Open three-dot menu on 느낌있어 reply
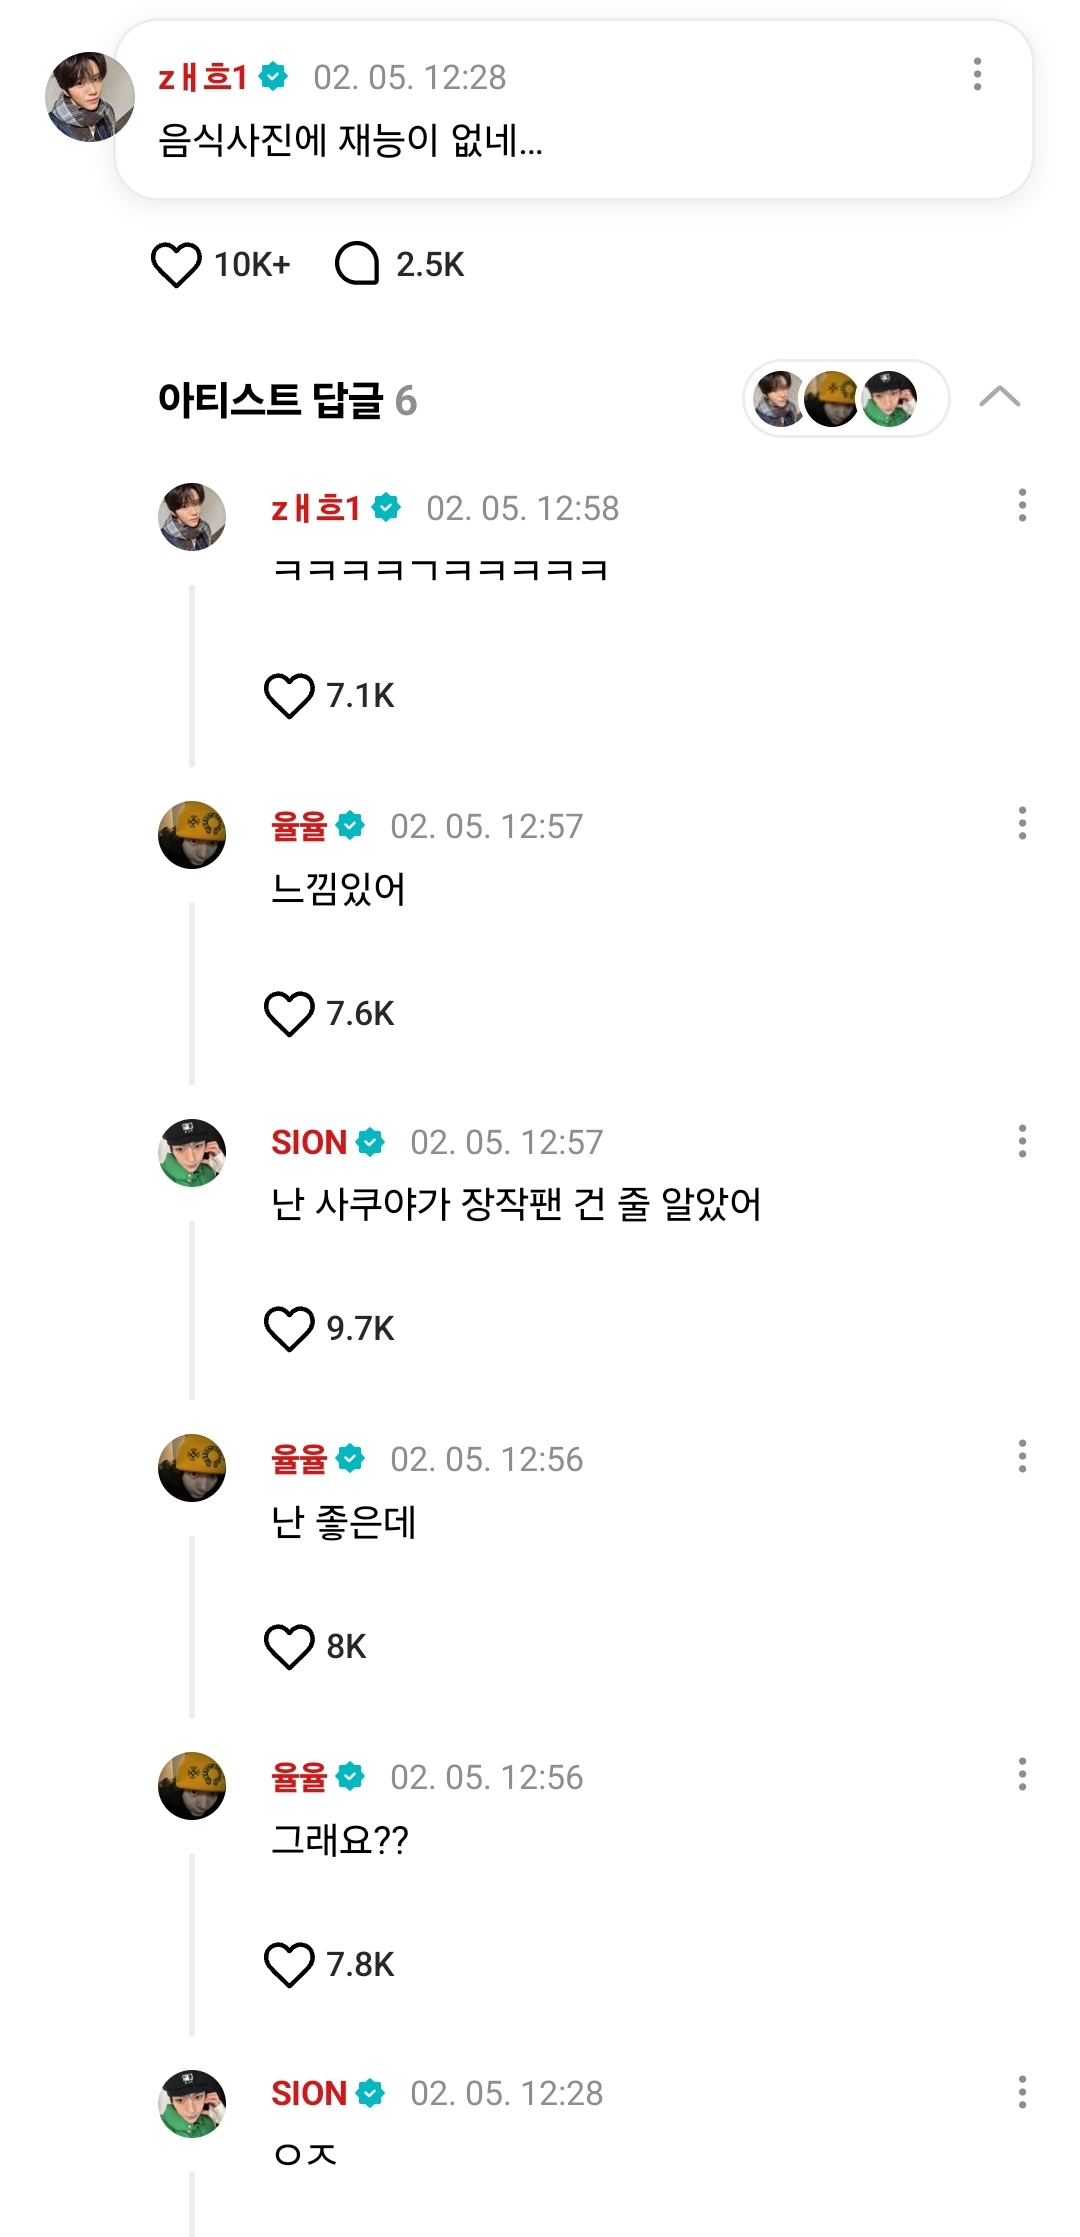 (1022, 824)
